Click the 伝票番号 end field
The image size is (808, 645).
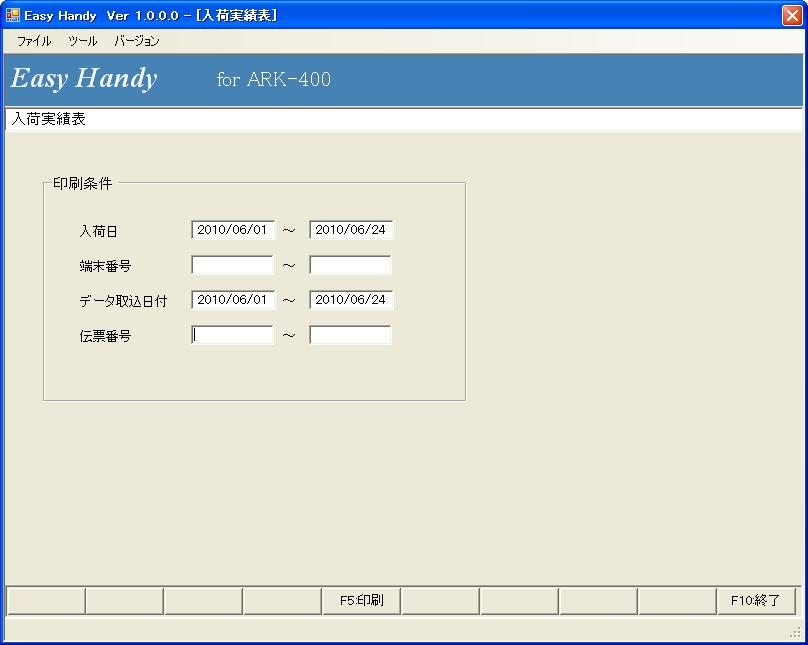350,335
